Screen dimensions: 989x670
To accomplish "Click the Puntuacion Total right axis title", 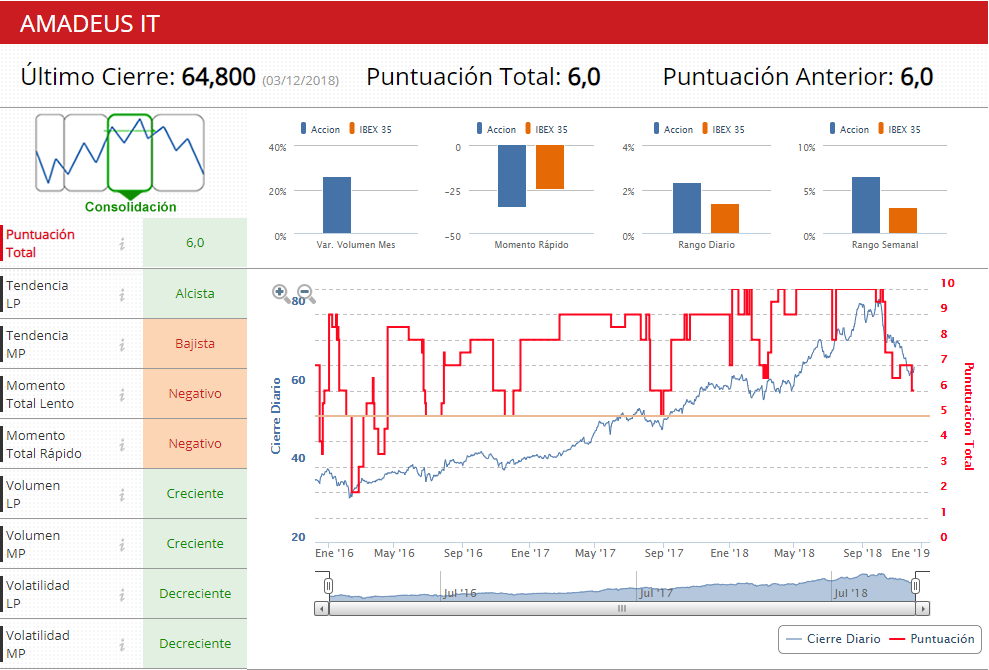I will point(968,416).
